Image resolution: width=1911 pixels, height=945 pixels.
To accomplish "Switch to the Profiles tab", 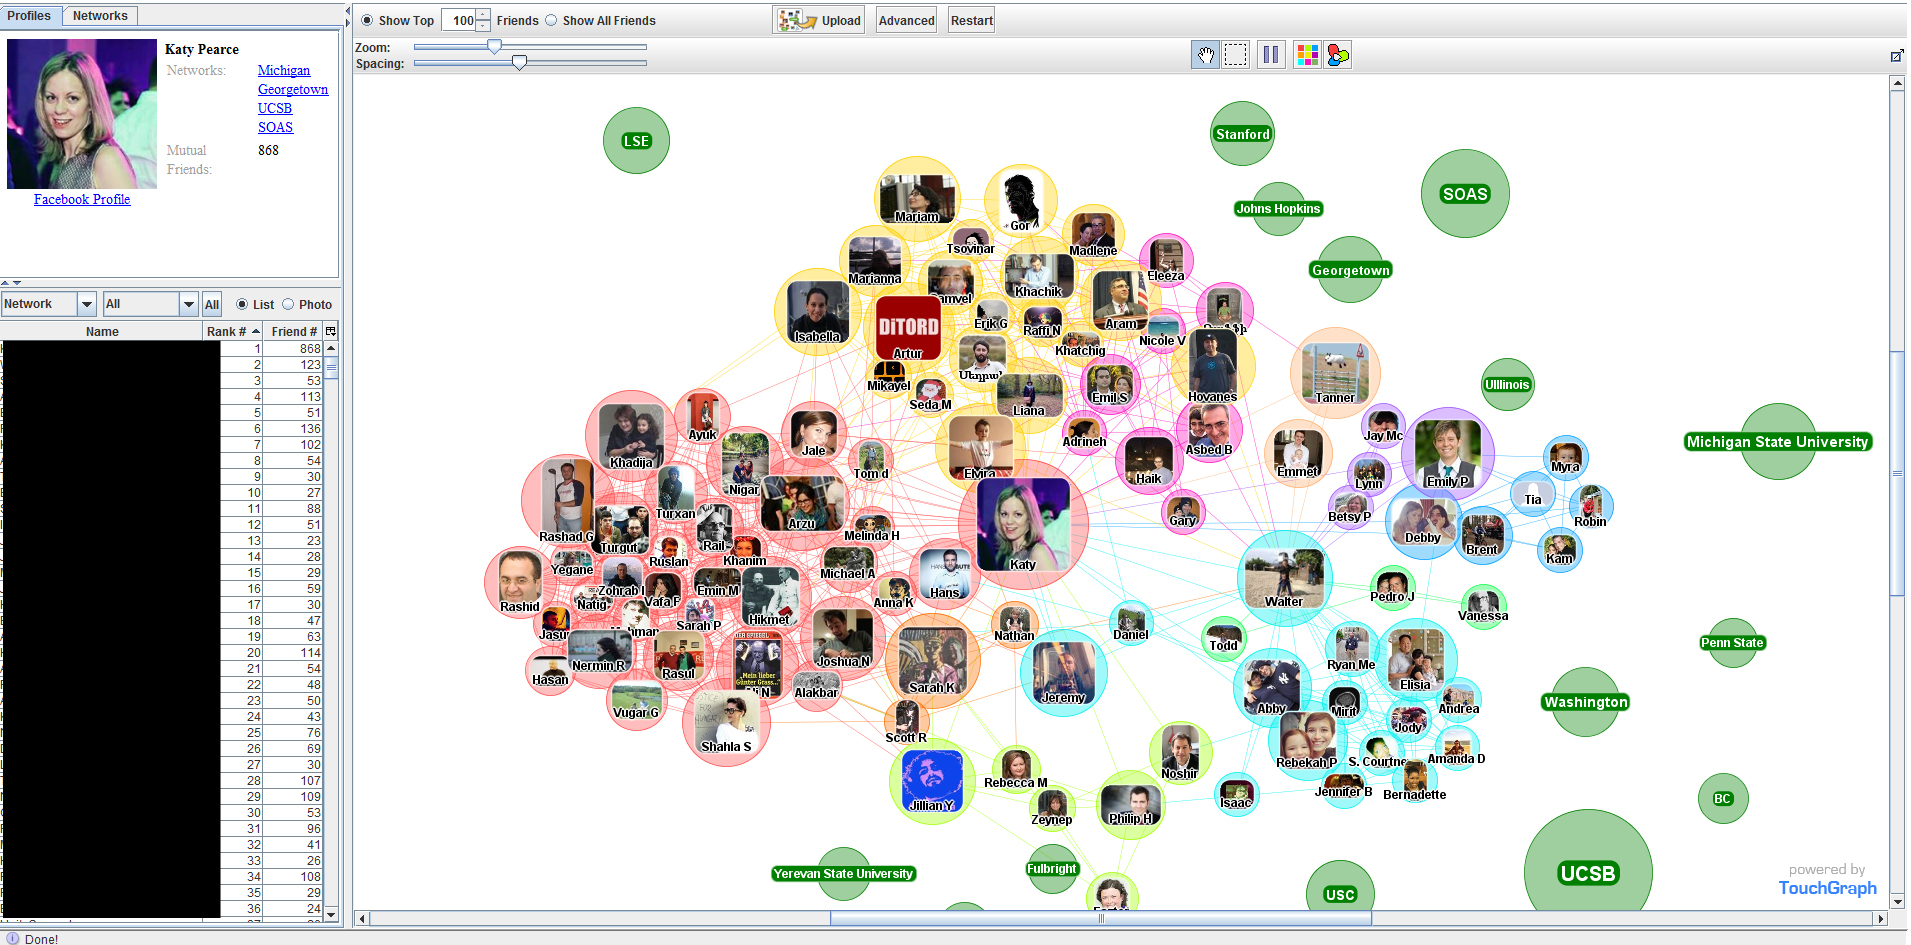I will click(29, 16).
